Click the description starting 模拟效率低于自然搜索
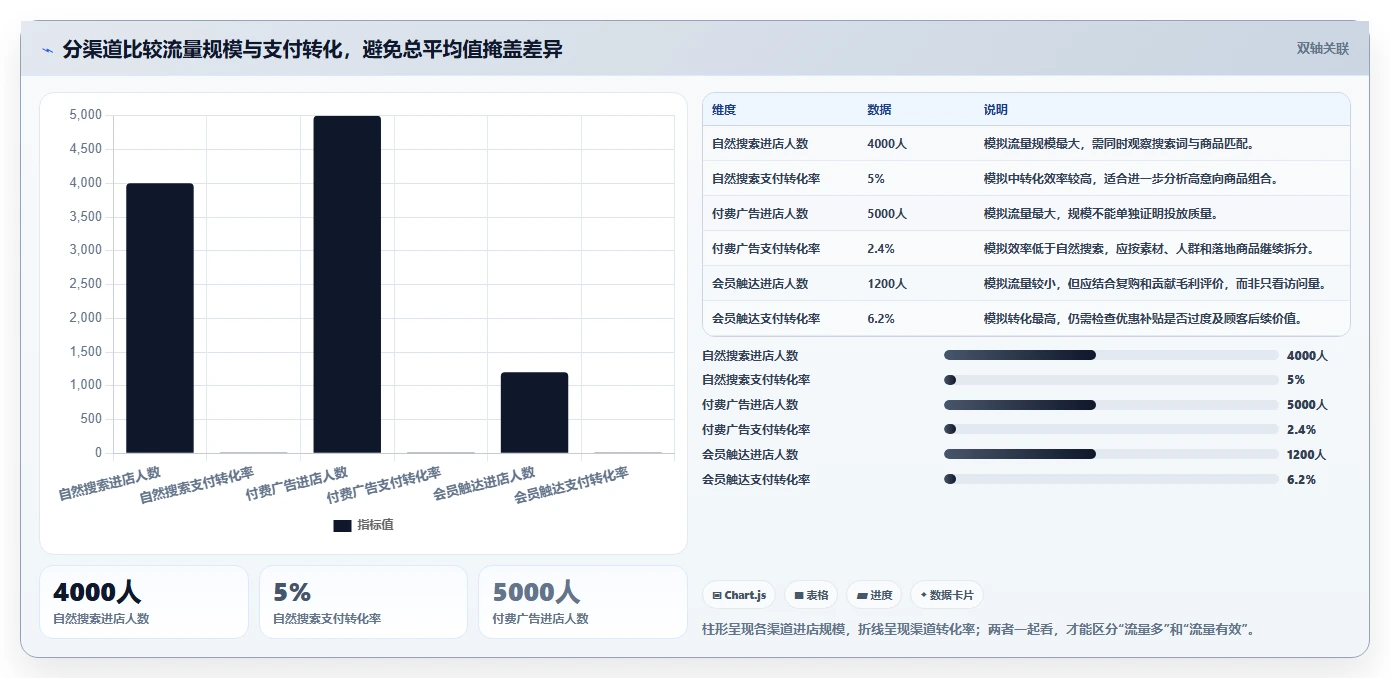 click(x=1149, y=249)
